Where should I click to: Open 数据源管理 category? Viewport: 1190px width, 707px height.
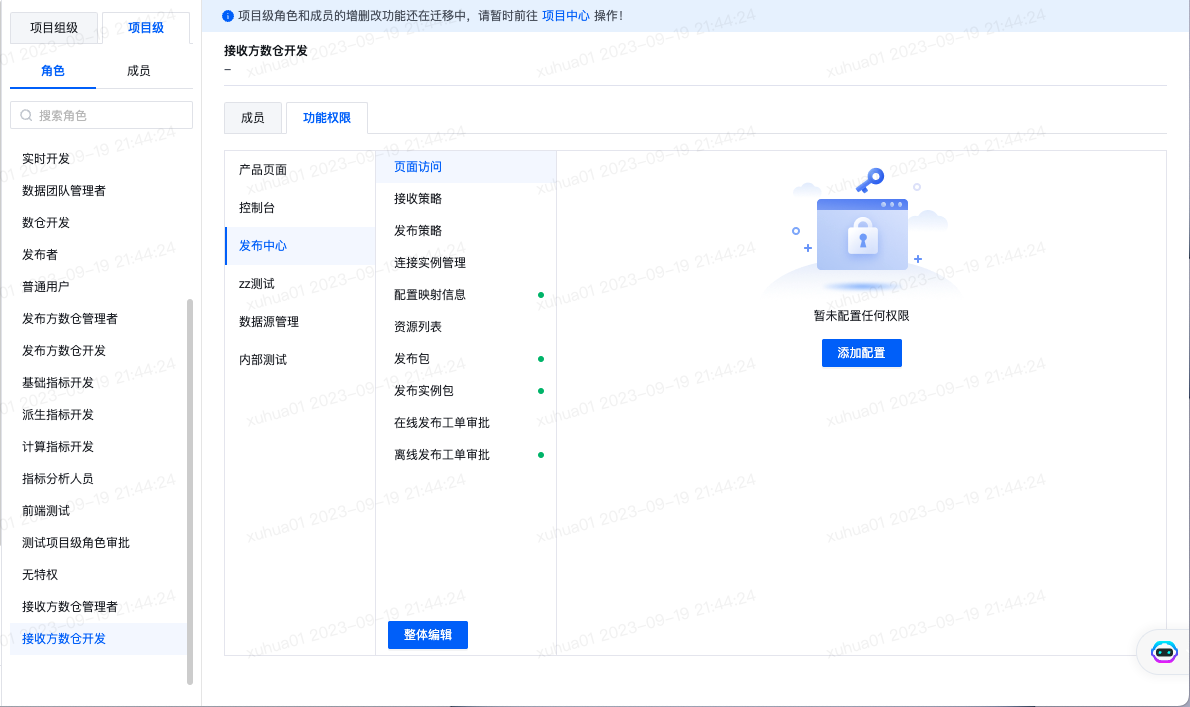301,322
